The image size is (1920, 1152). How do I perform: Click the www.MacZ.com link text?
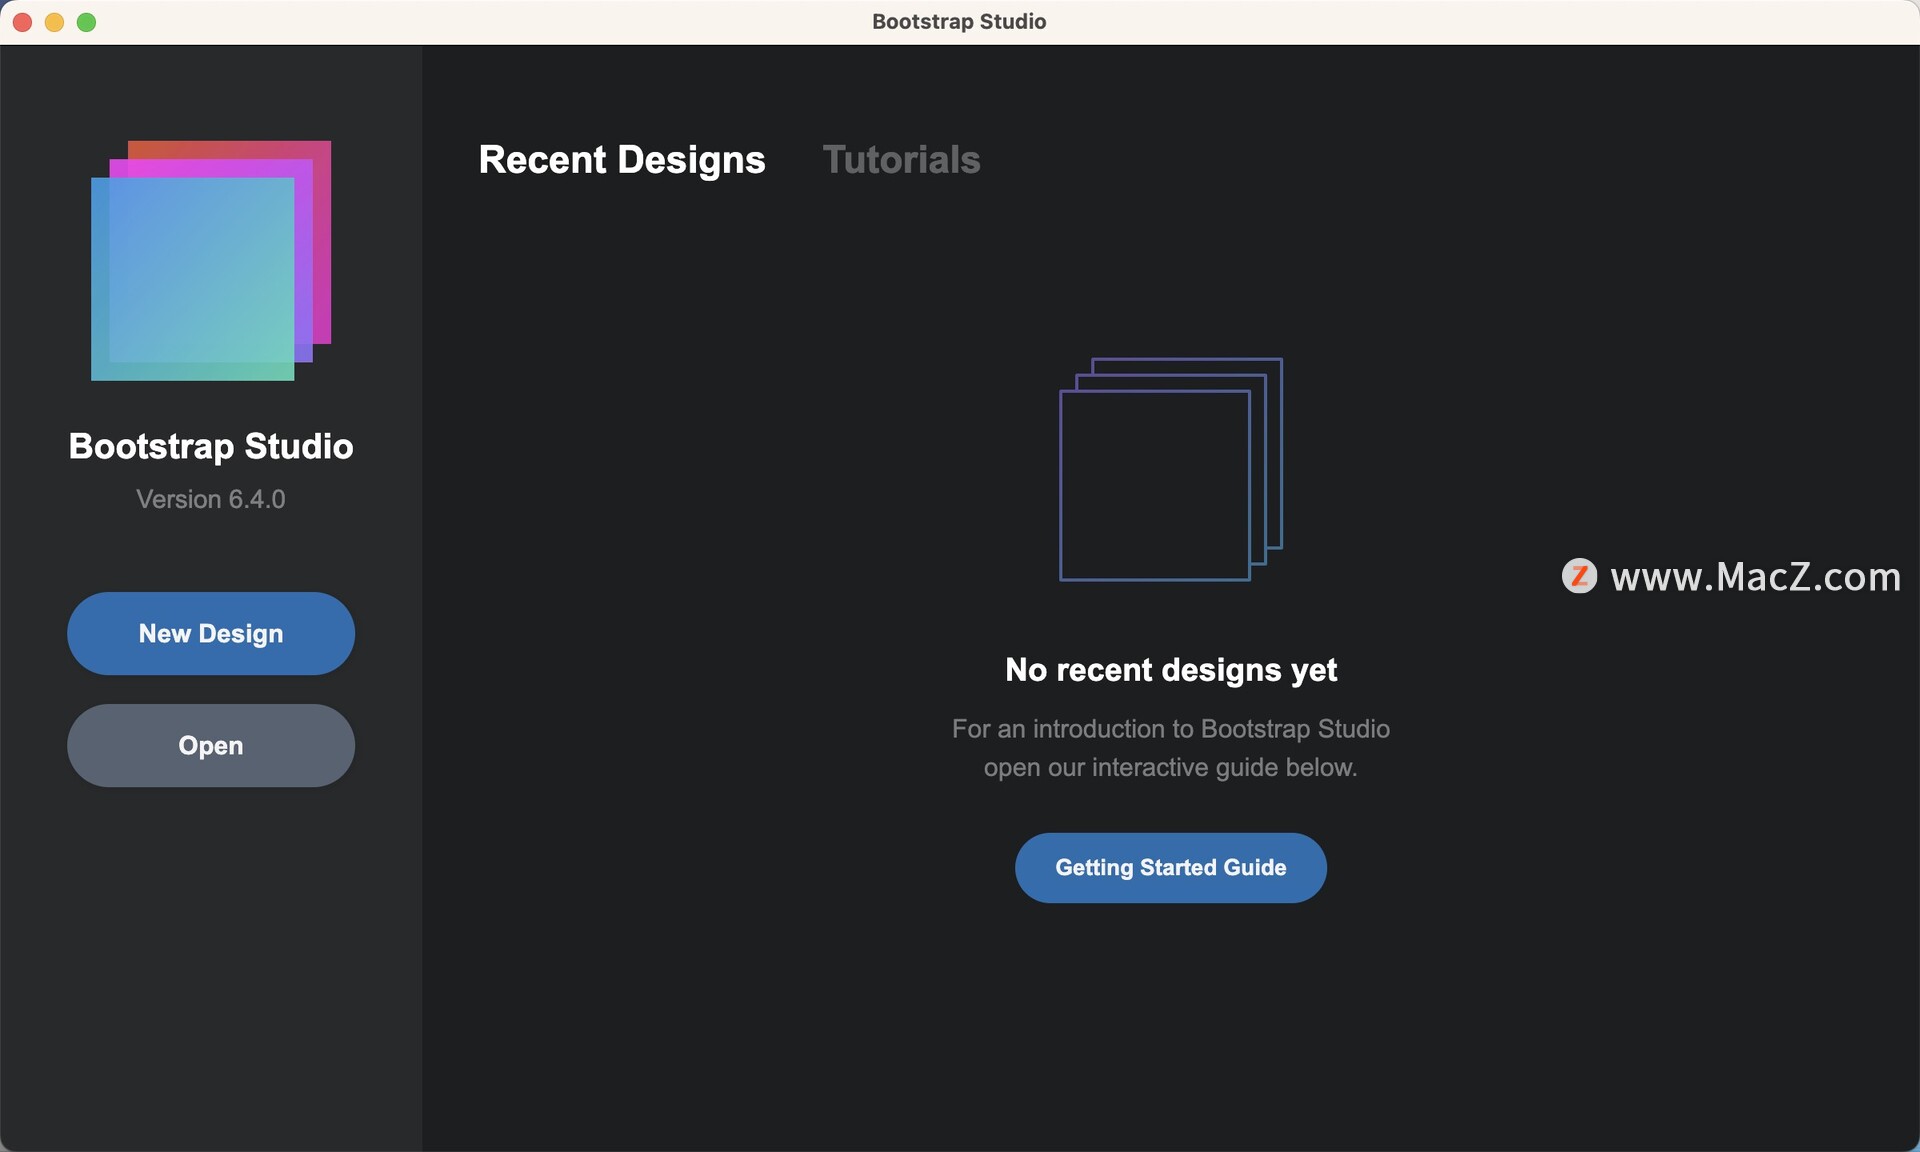coord(1755,576)
